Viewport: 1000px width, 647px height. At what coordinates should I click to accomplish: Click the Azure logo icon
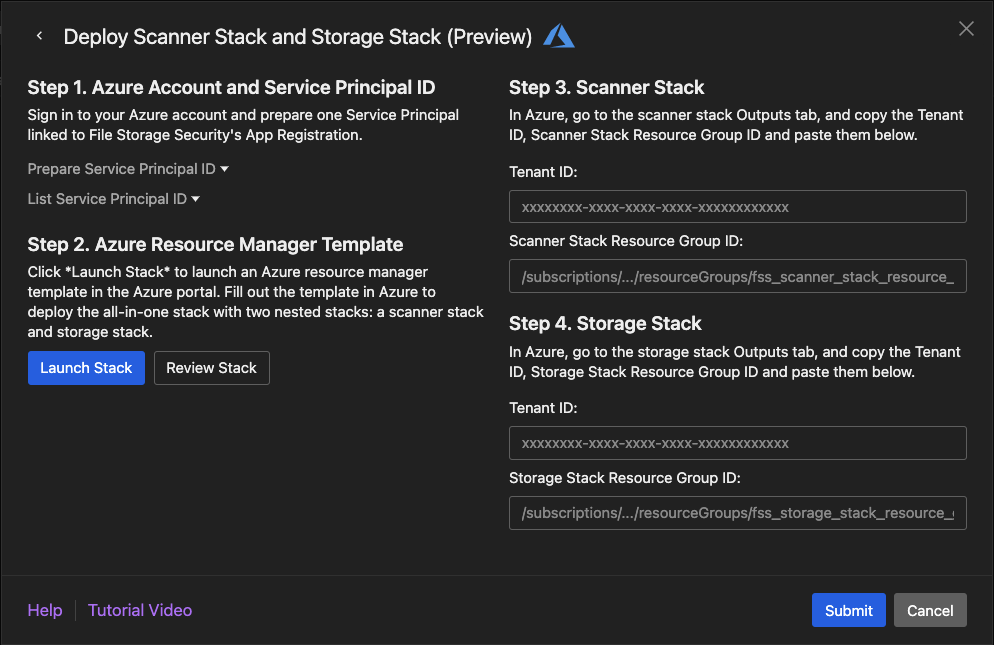point(559,36)
